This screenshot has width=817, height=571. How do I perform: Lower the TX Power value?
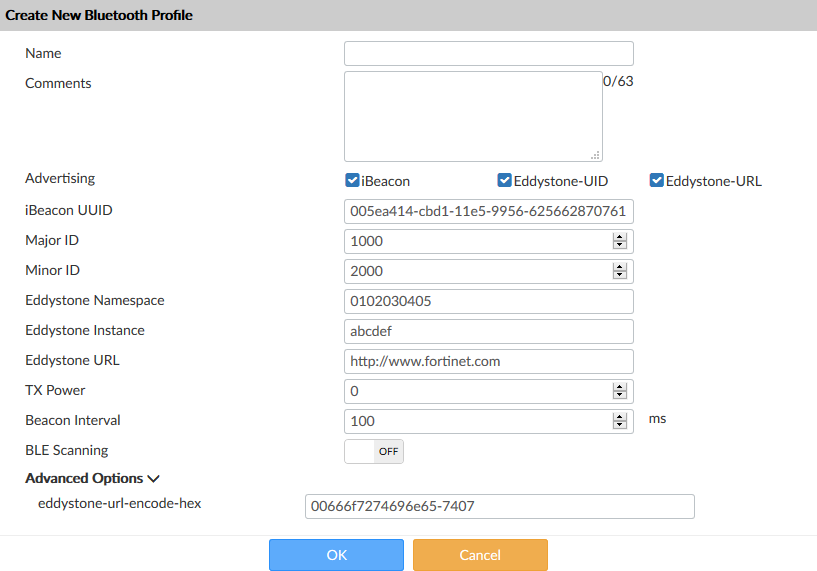click(x=619, y=395)
